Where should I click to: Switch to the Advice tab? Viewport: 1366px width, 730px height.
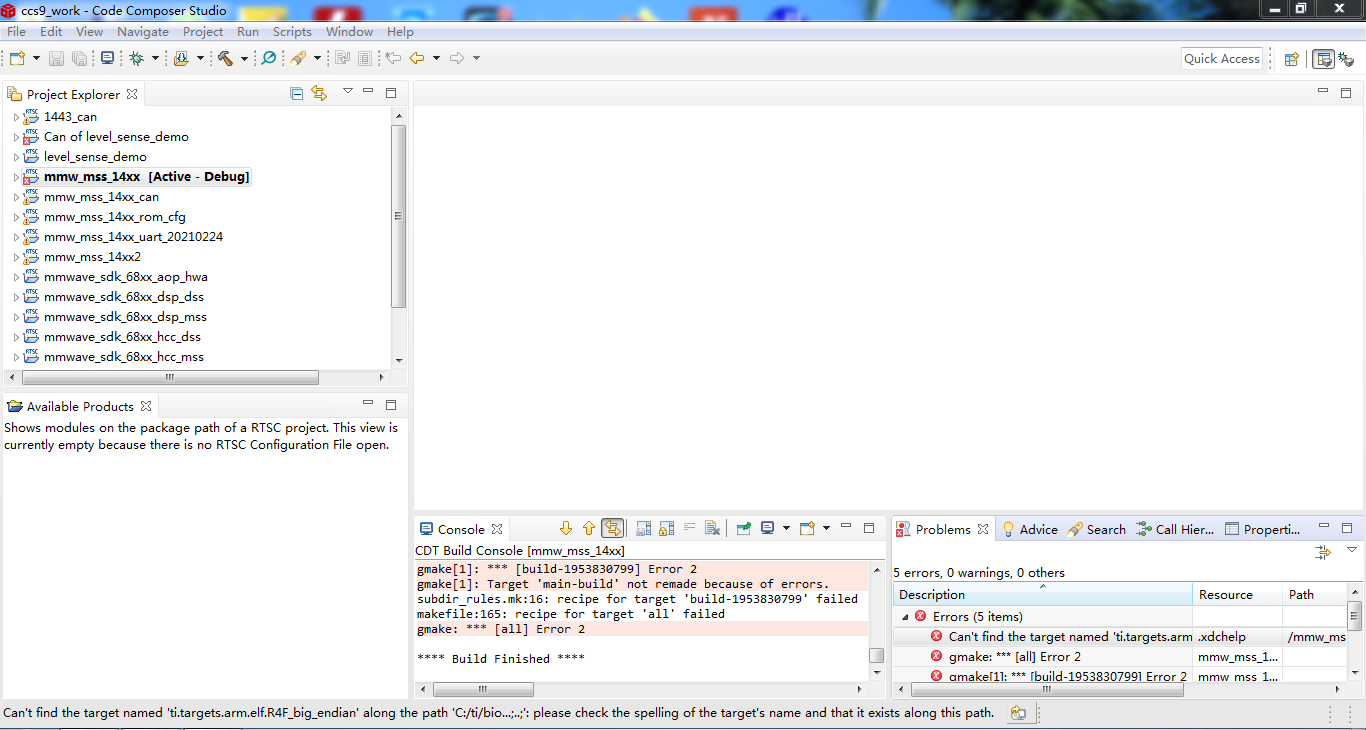click(x=1029, y=529)
